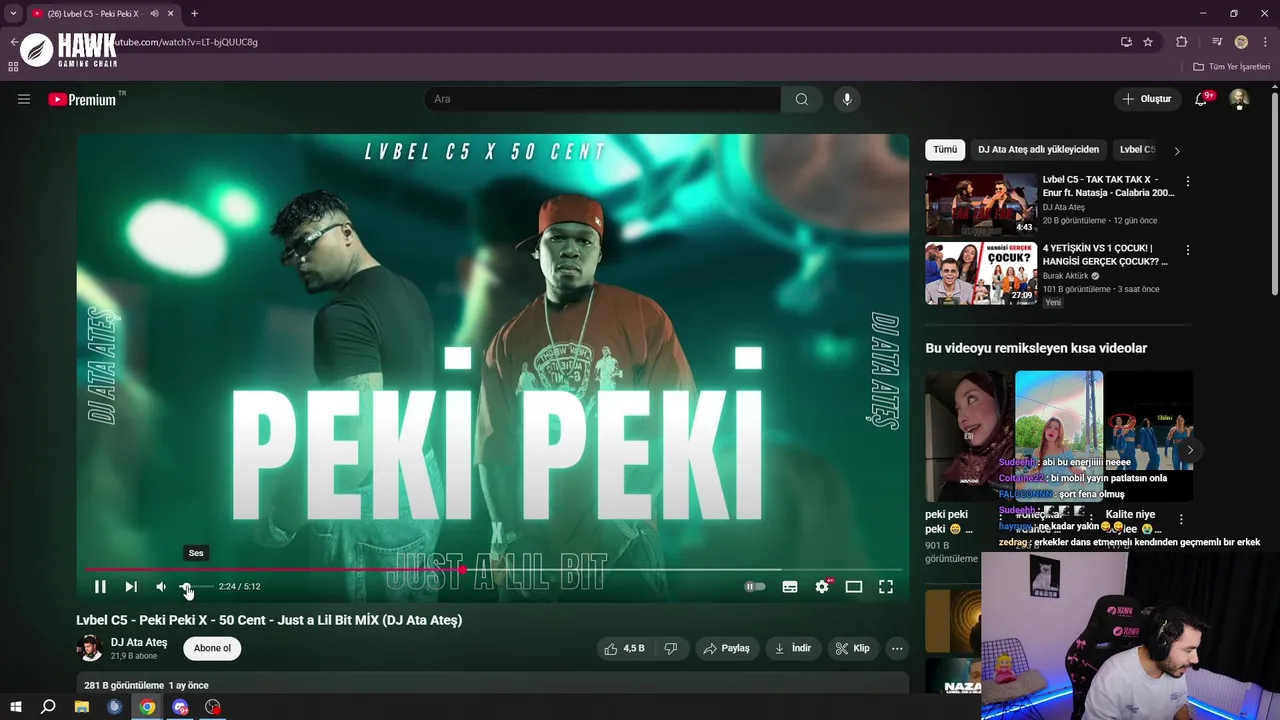Image resolution: width=1280 pixels, height=720 pixels.
Task: Open the 4 YETİŞKİN VS 1 ÇOCUK thumbnail
Action: [981, 273]
